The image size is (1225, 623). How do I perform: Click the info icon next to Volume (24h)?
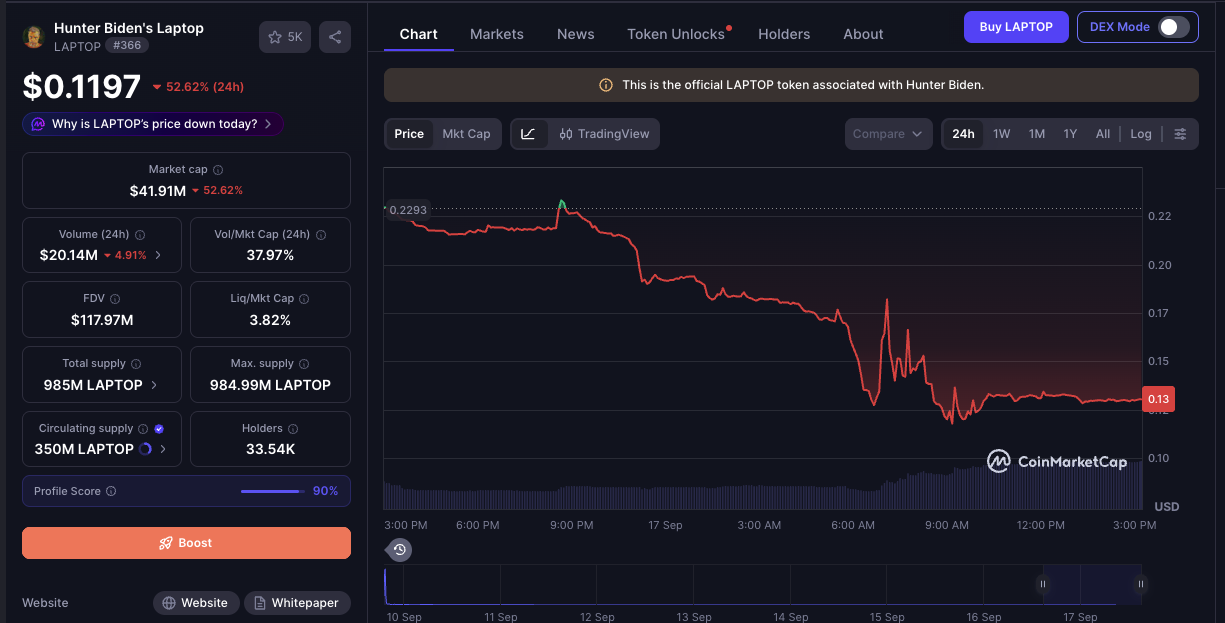(x=140, y=235)
